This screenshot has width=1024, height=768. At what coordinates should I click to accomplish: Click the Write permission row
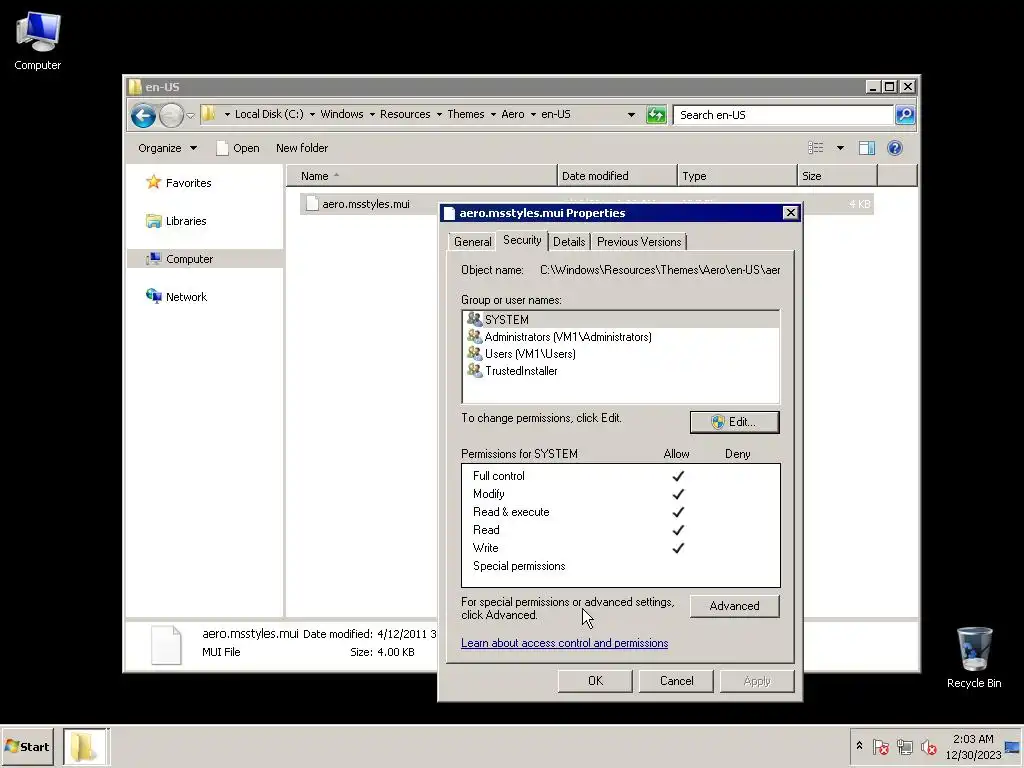click(x=620, y=548)
